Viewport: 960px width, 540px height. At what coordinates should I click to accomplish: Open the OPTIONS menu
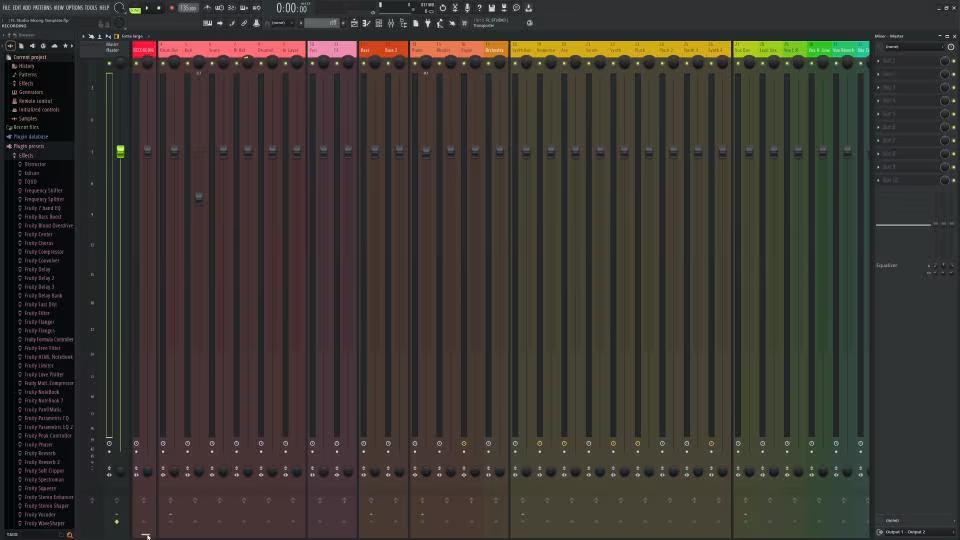pyautogui.click(x=74, y=8)
